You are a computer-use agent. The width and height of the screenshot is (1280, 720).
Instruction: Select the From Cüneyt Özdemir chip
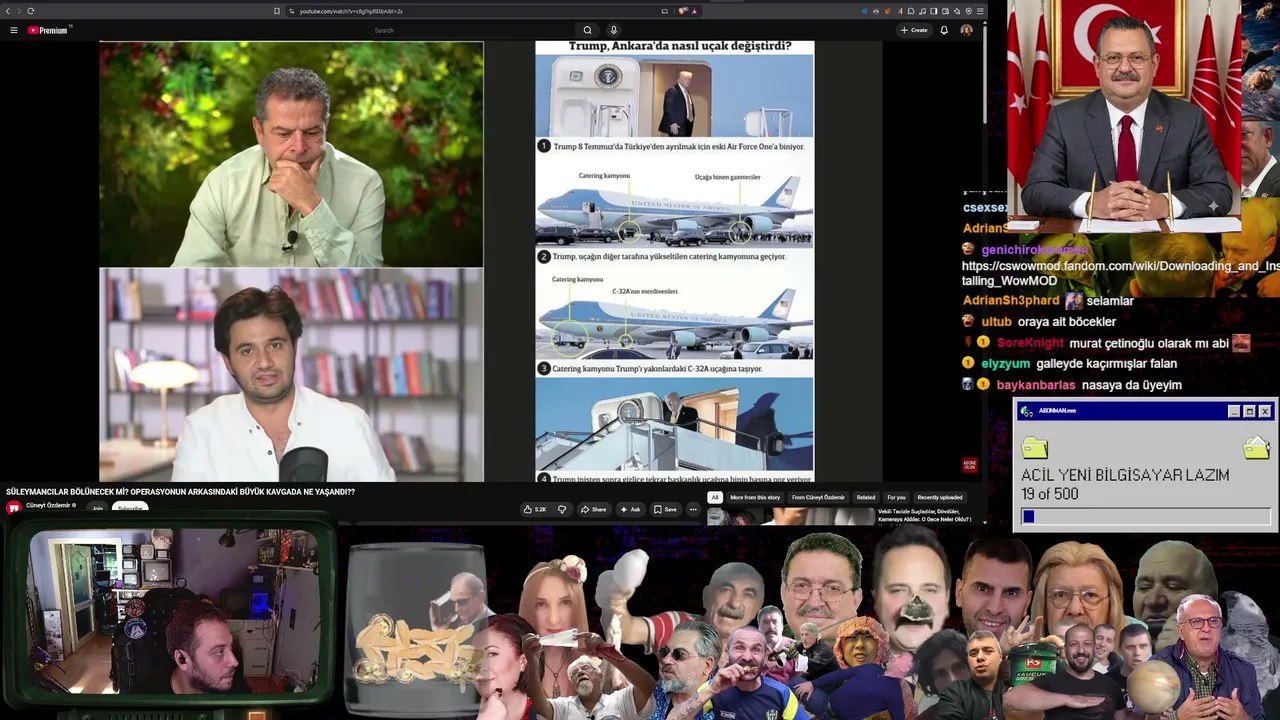tap(818, 497)
